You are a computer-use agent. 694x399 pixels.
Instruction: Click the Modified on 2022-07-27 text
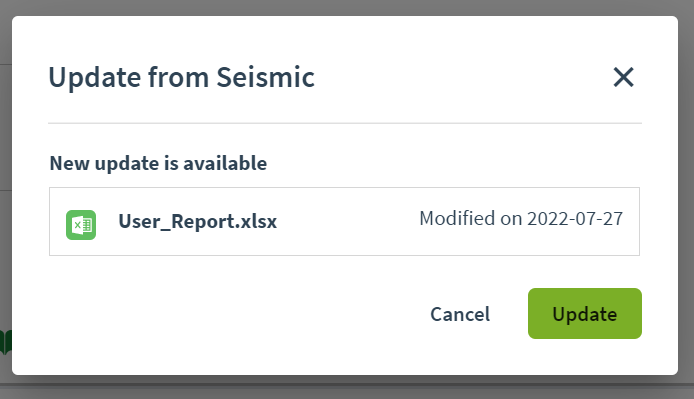click(x=521, y=218)
